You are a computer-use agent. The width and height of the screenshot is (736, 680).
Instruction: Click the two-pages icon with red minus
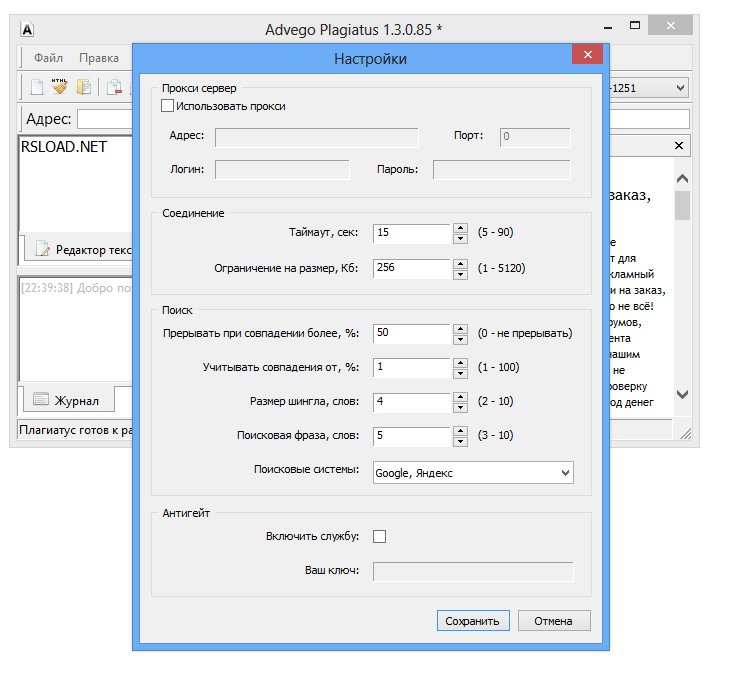[114, 88]
